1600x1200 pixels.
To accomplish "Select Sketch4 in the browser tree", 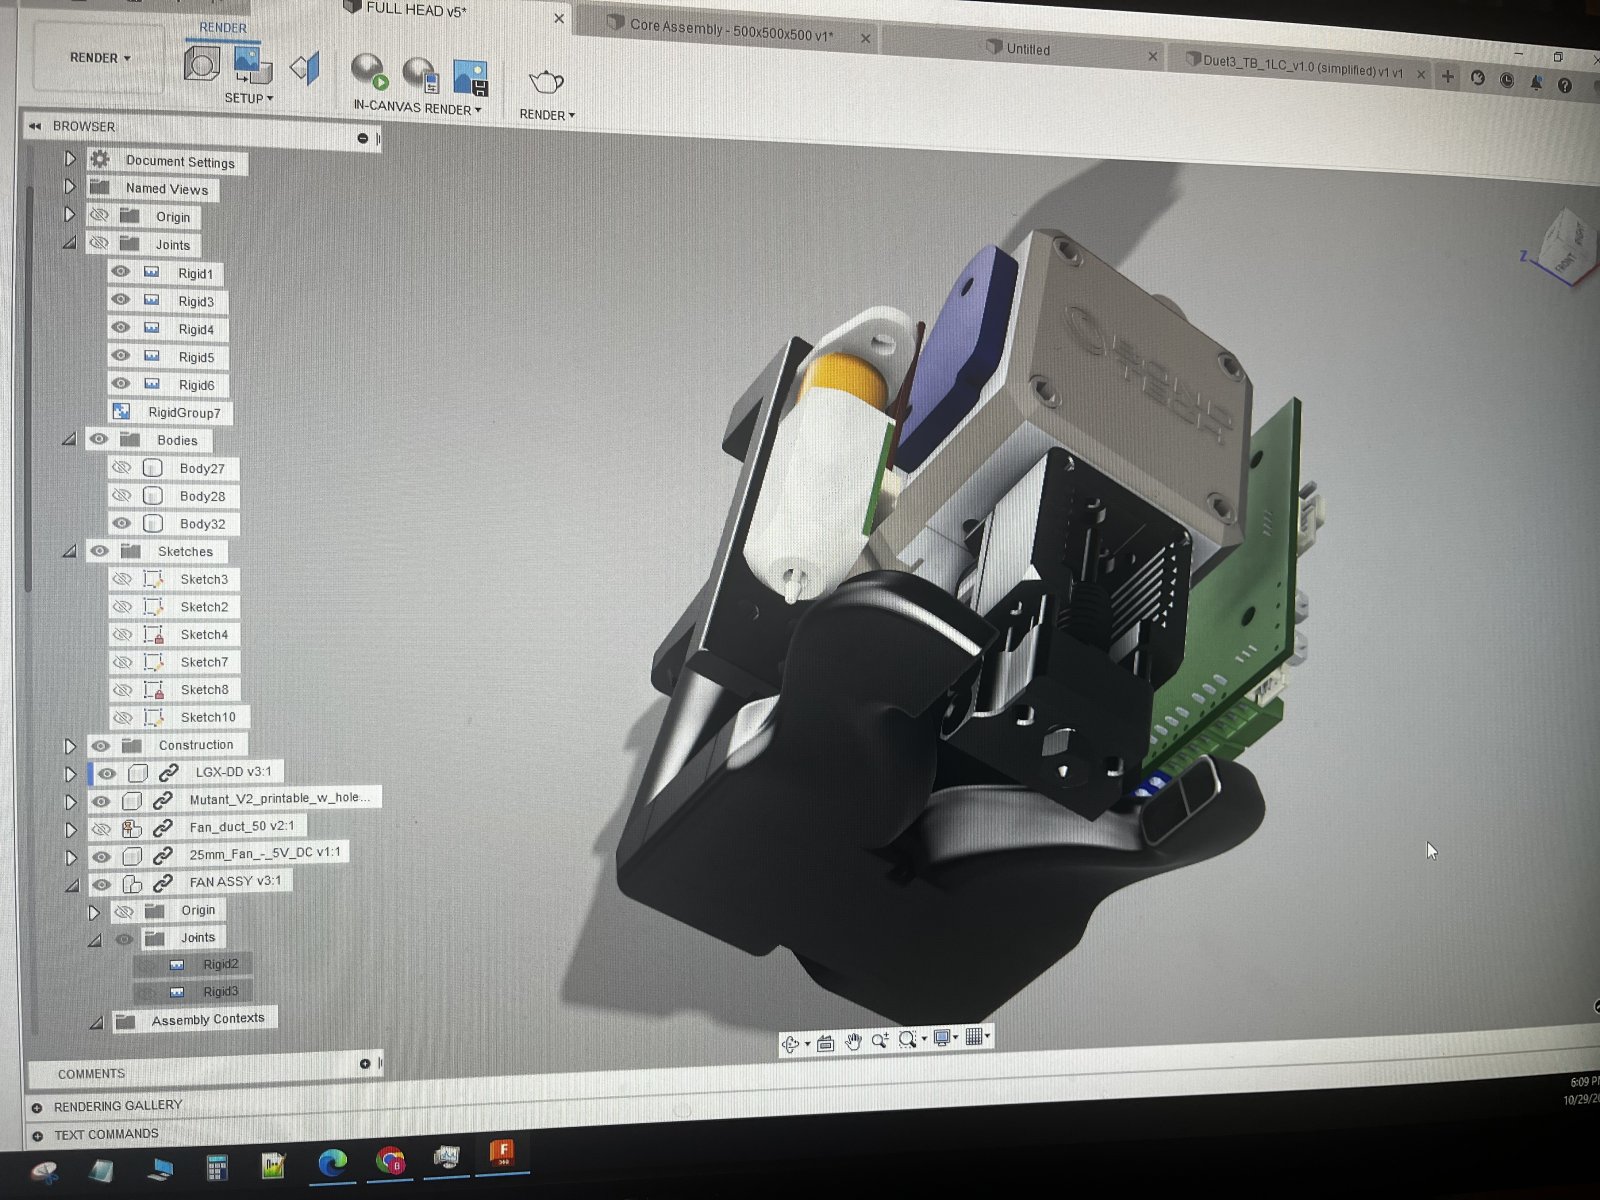I will [x=204, y=635].
